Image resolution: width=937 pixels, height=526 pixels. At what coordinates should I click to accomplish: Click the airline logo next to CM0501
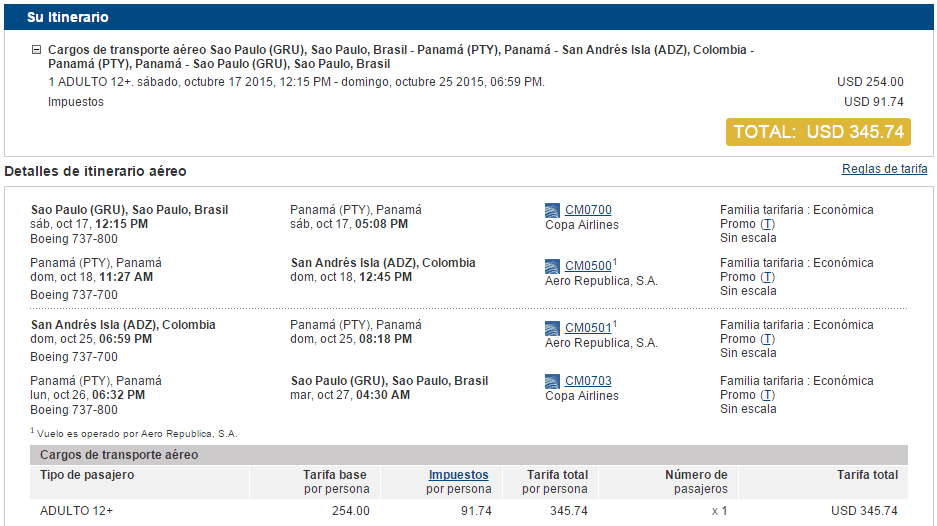tap(552, 328)
